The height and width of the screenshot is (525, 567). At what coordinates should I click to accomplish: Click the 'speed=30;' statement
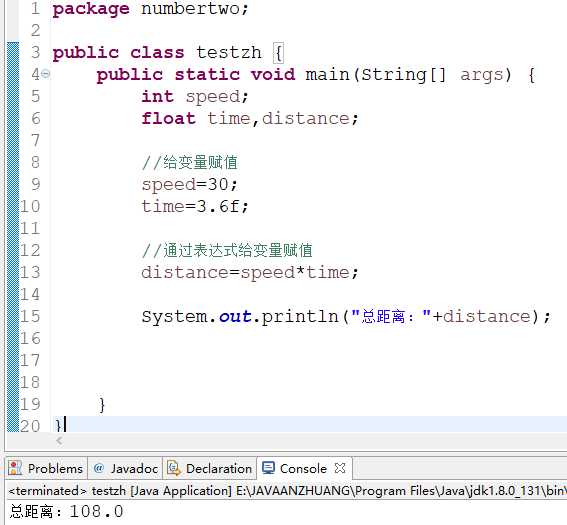point(189,185)
